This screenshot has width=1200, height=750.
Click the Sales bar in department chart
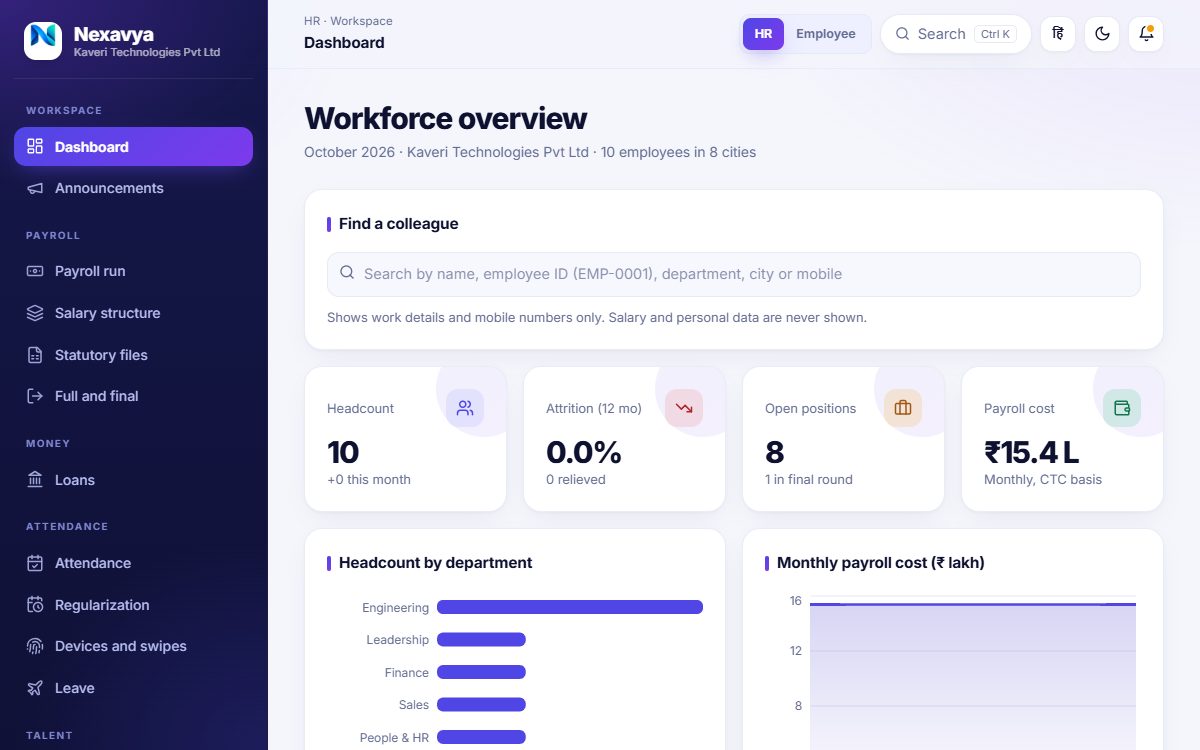click(481, 705)
